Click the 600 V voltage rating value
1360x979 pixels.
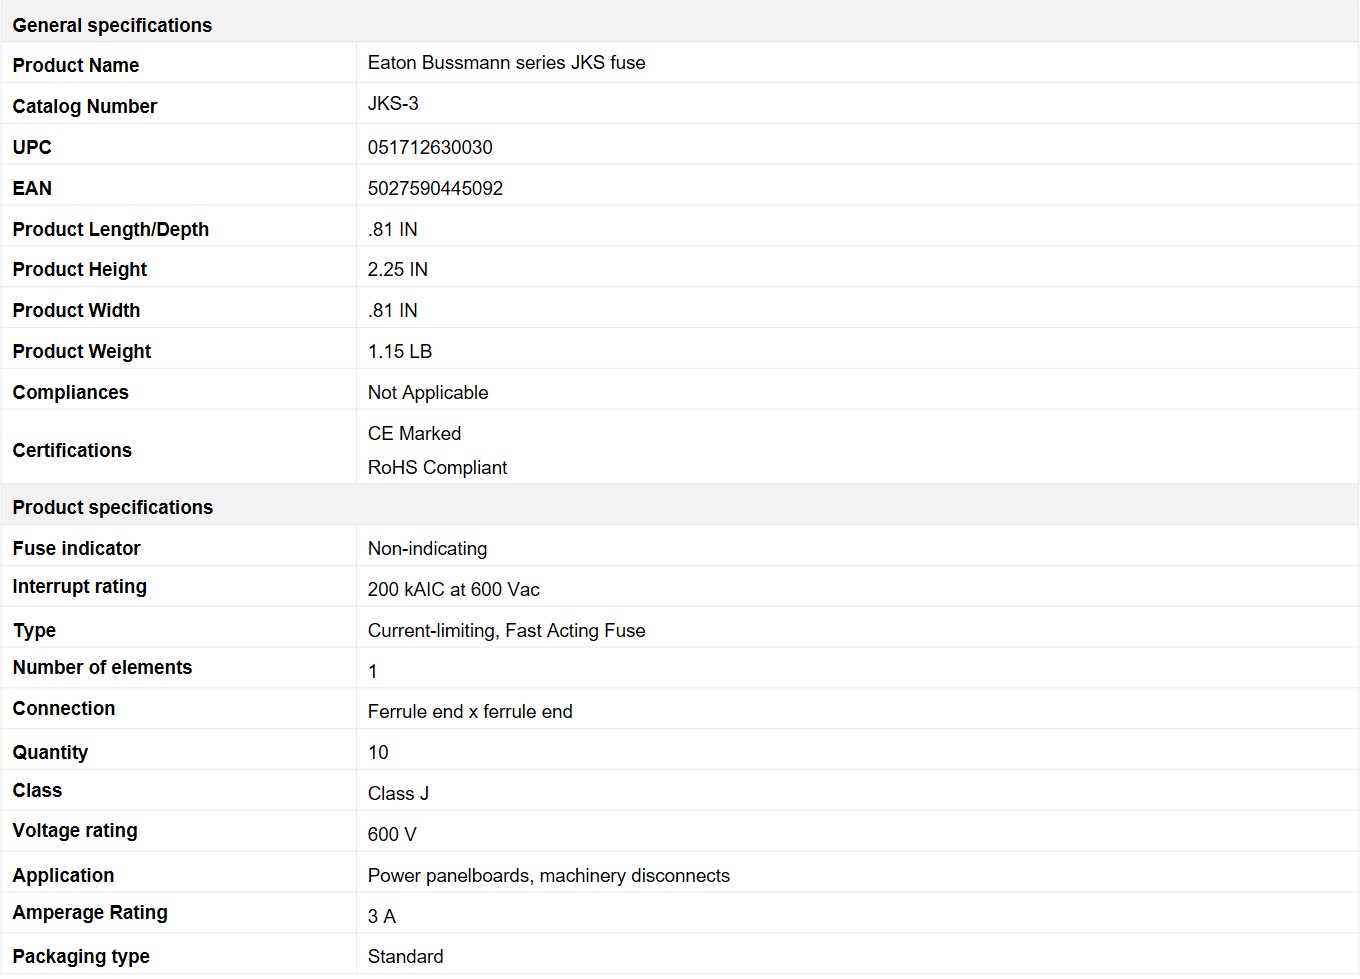coord(392,834)
